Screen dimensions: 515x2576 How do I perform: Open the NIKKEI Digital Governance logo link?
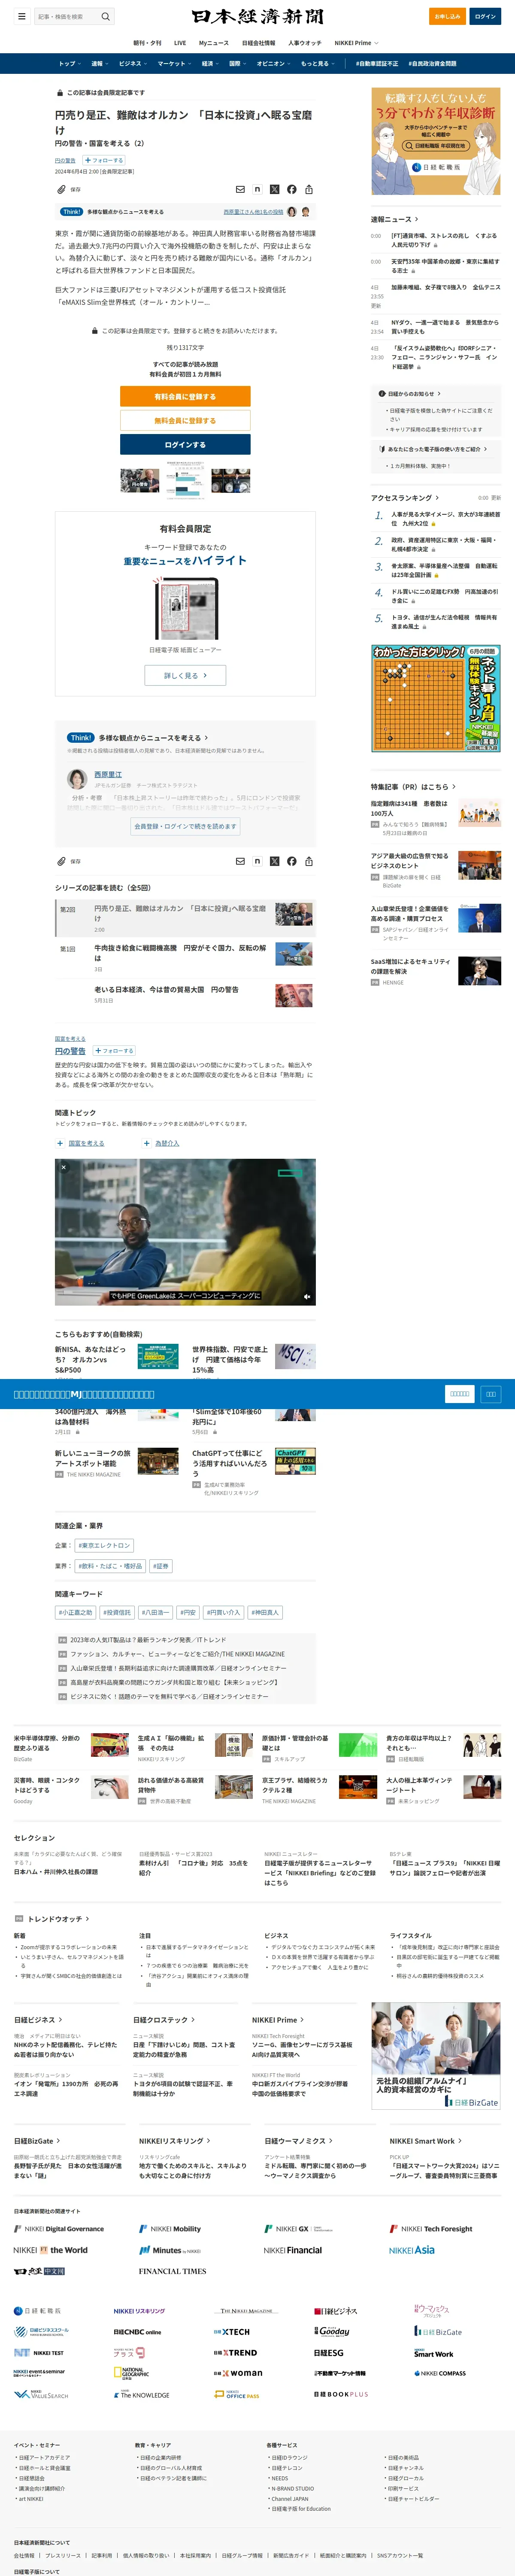pyautogui.click(x=59, y=2229)
